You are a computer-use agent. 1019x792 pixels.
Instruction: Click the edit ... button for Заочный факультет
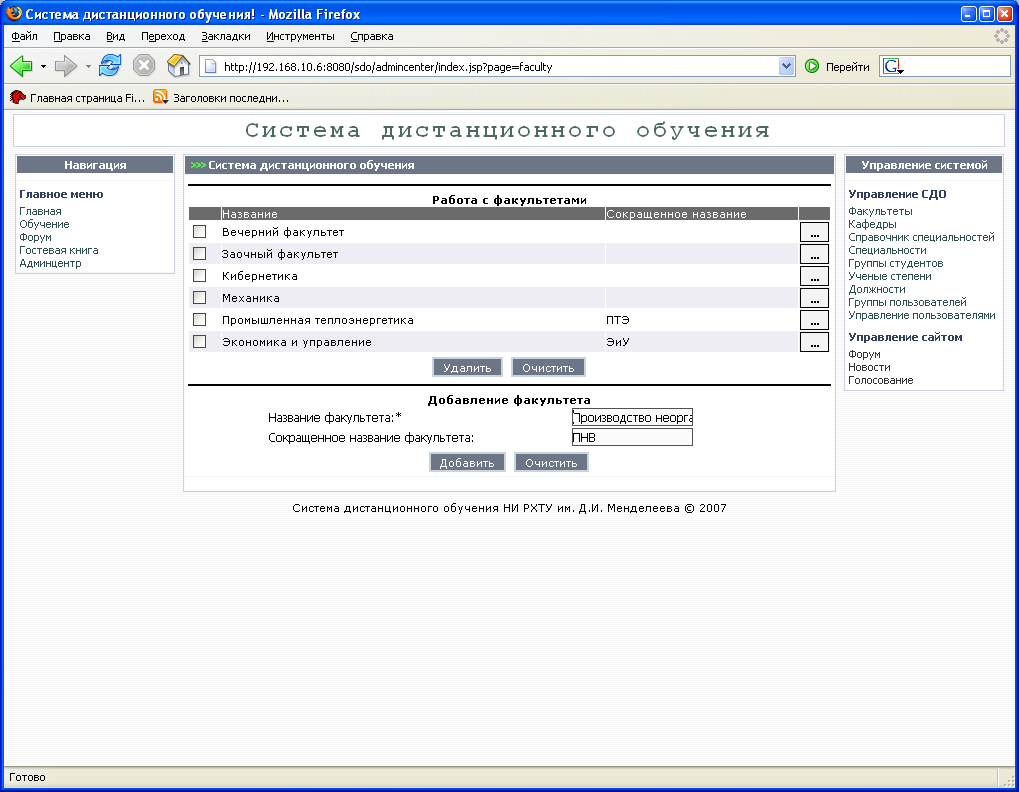coord(814,254)
